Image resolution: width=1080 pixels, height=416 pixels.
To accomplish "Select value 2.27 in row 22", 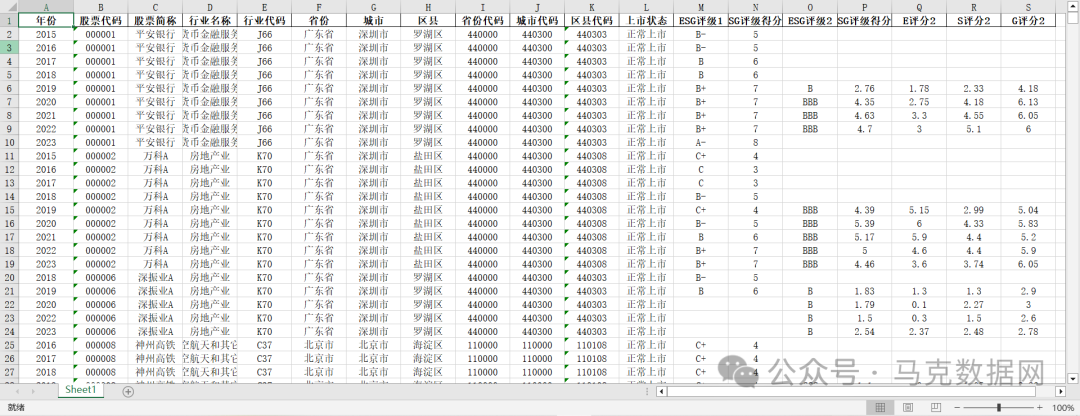I will tap(973, 304).
